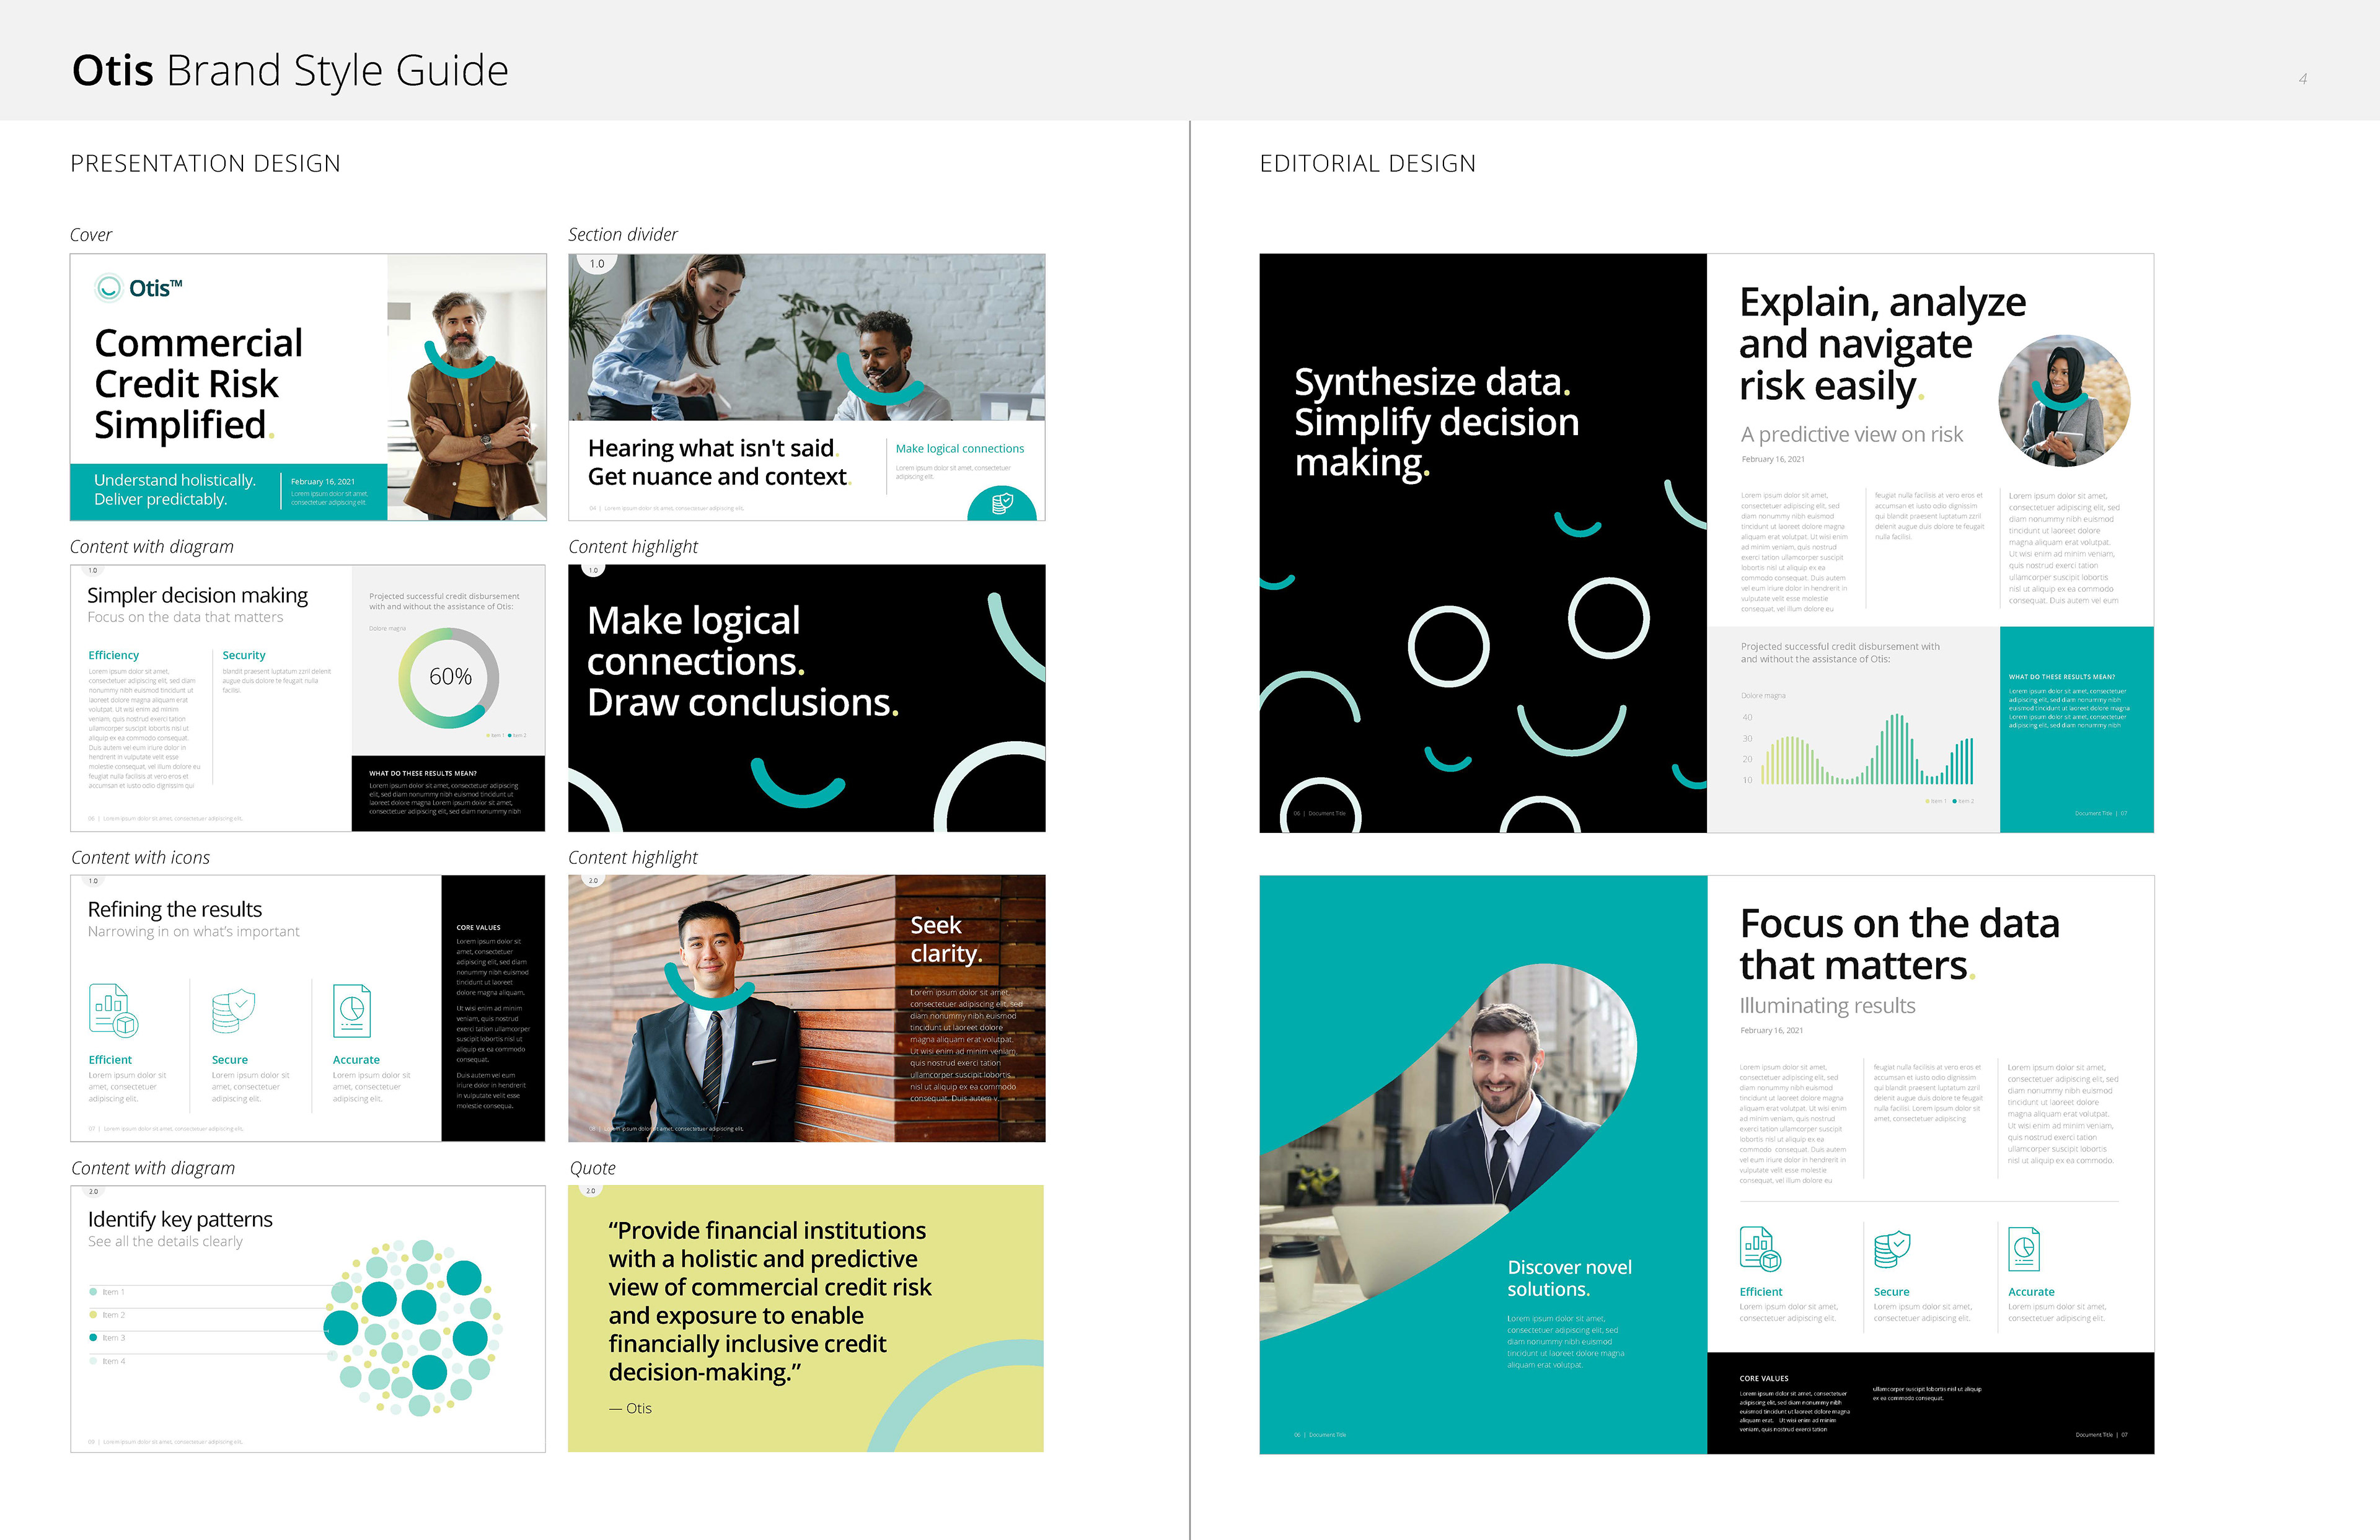This screenshot has width=2380, height=1540.
Task: Click the 'Accurate' label in Refining the results slide
Action: (356, 1060)
